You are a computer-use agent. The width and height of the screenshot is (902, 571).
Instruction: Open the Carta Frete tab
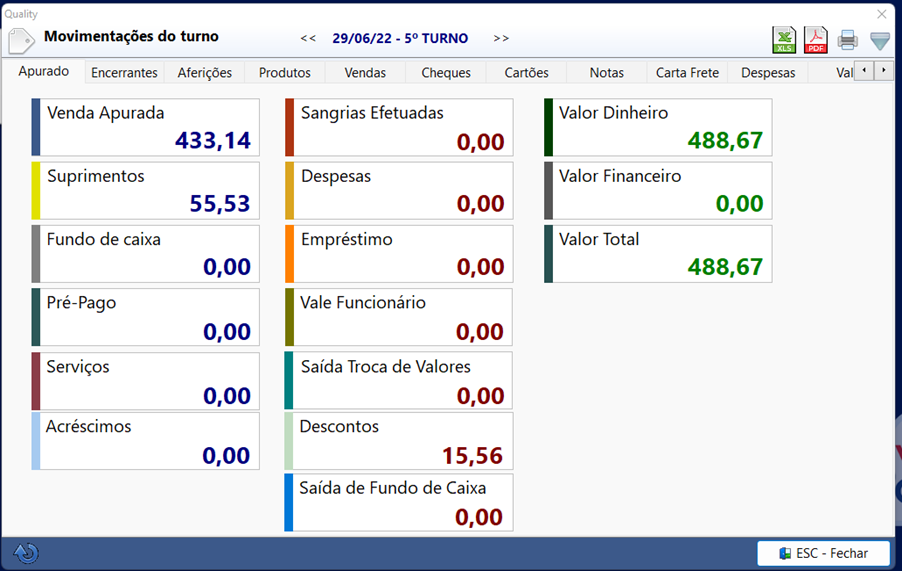[x=687, y=72]
